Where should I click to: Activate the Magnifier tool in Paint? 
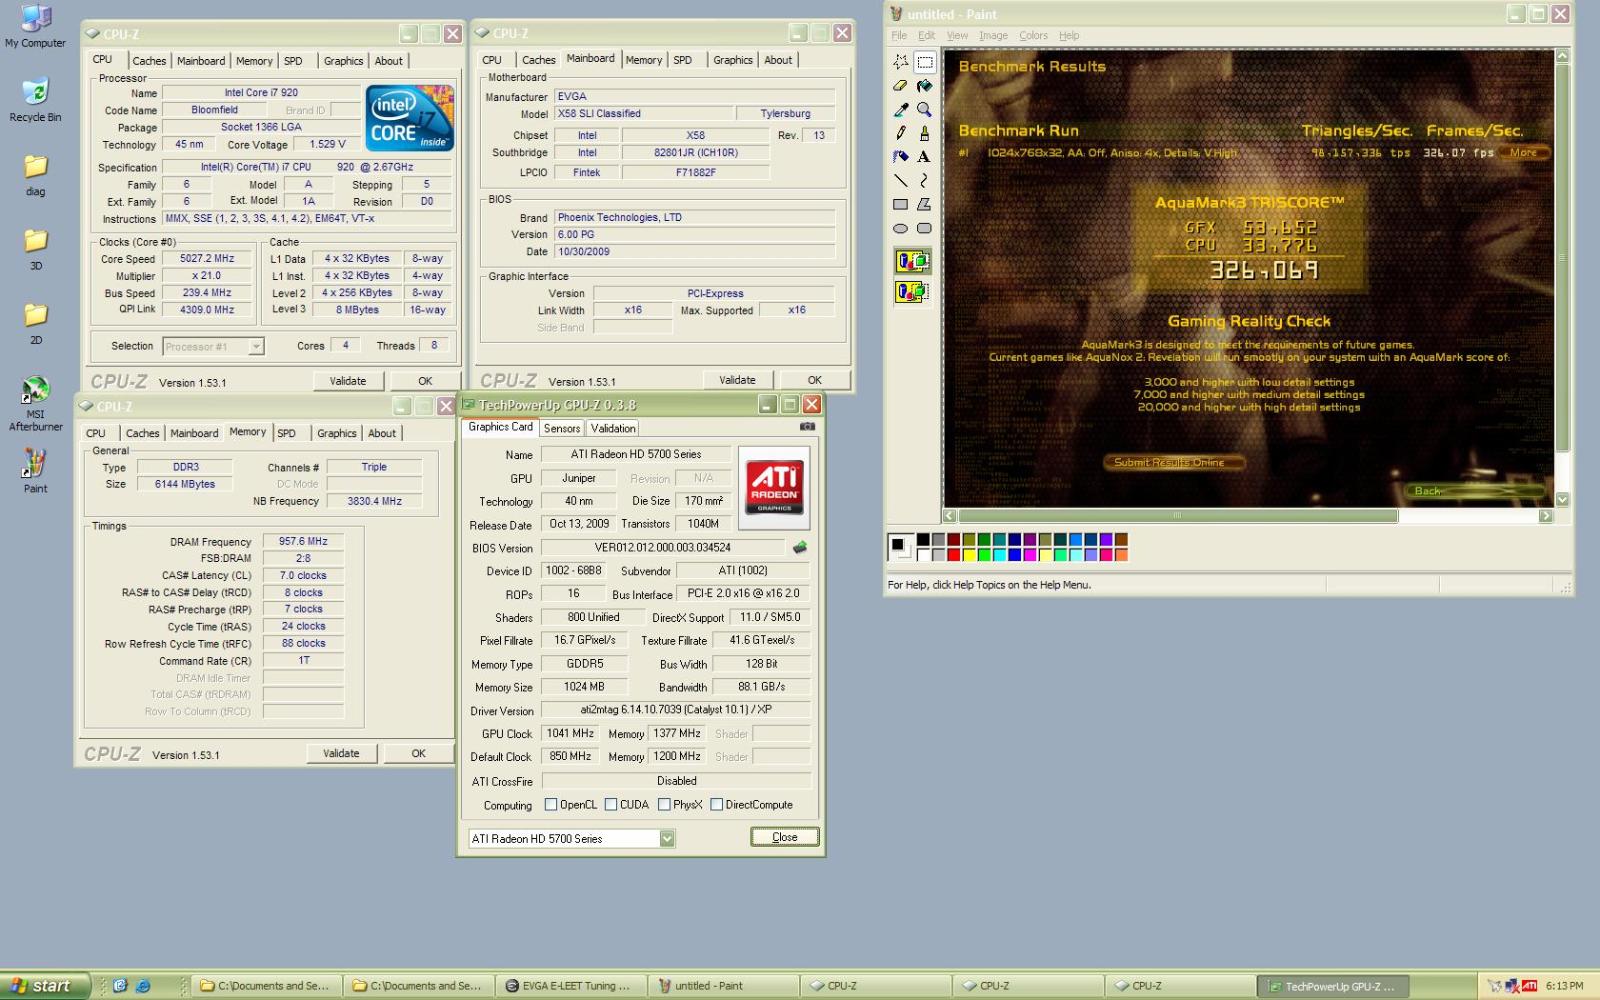pos(925,109)
